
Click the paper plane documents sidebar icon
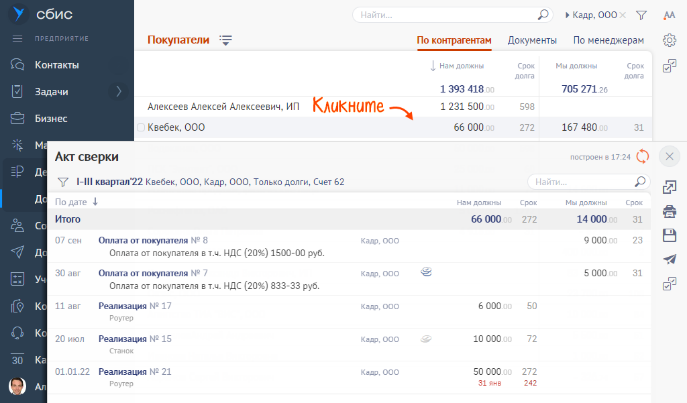click(17, 252)
